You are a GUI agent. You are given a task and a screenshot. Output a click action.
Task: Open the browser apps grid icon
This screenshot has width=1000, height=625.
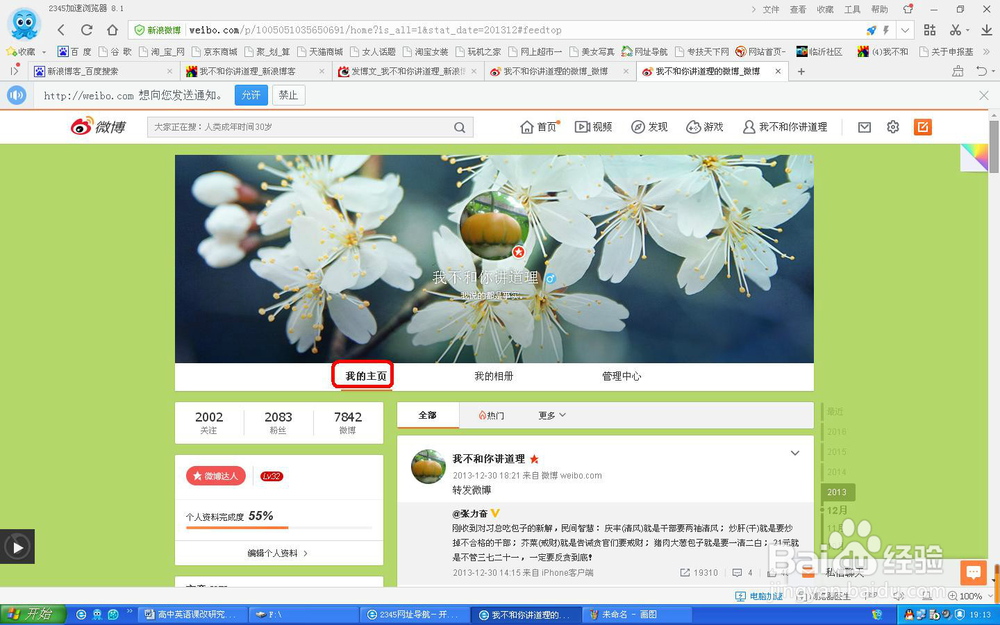pos(930,30)
